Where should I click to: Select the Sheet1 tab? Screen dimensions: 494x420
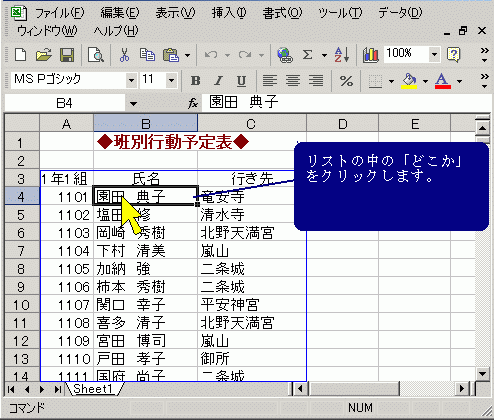tap(93, 389)
